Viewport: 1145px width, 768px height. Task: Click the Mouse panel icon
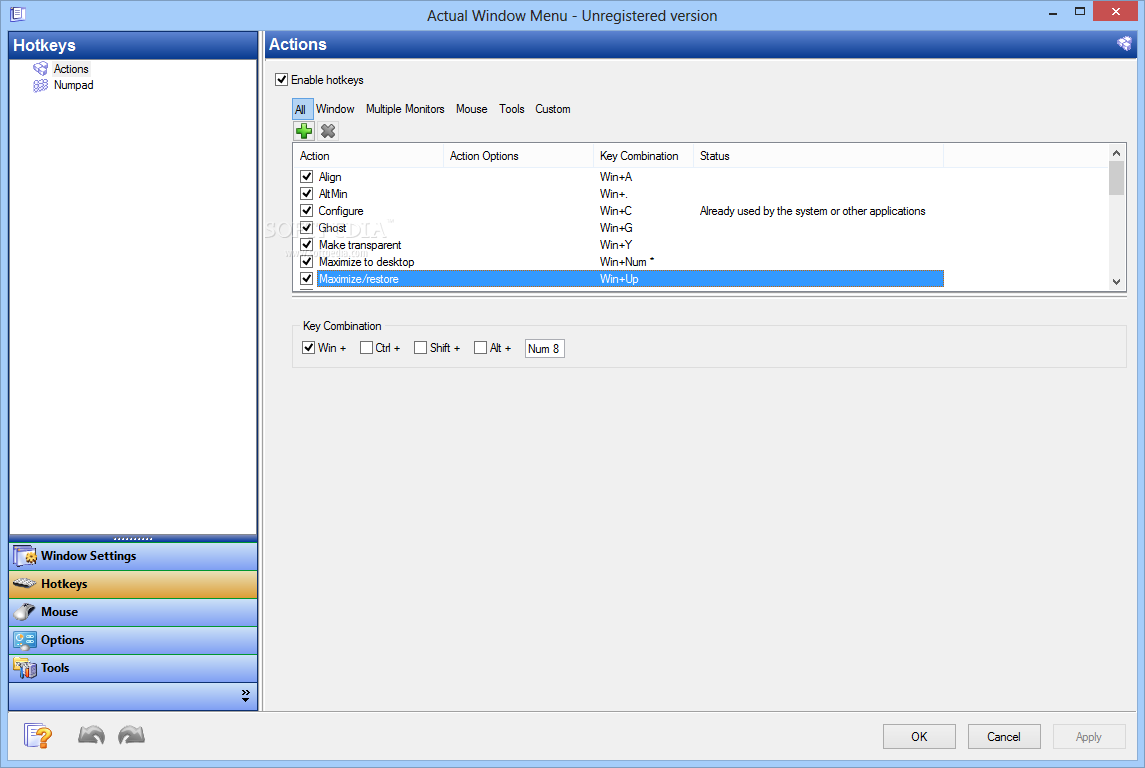pyautogui.click(x=25, y=612)
